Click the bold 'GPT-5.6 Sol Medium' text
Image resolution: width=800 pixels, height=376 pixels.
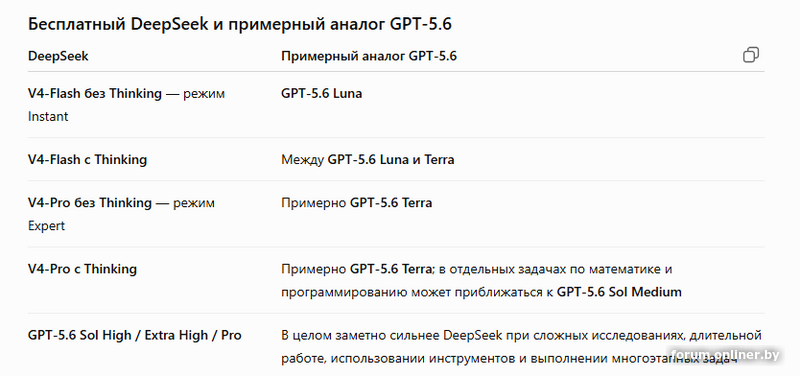coord(619,292)
